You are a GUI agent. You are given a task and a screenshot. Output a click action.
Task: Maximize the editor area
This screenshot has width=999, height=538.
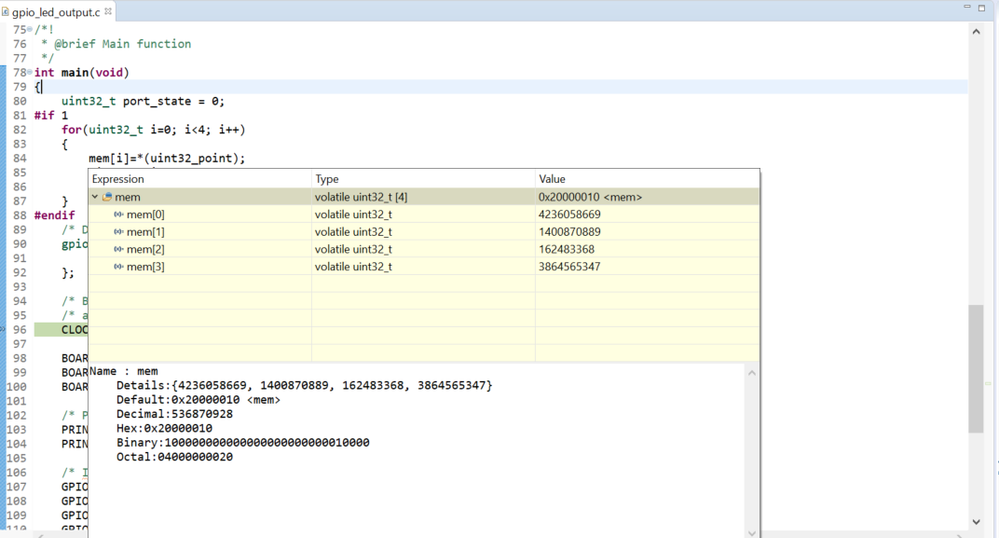pyautogui.click(x=982, y=7)
